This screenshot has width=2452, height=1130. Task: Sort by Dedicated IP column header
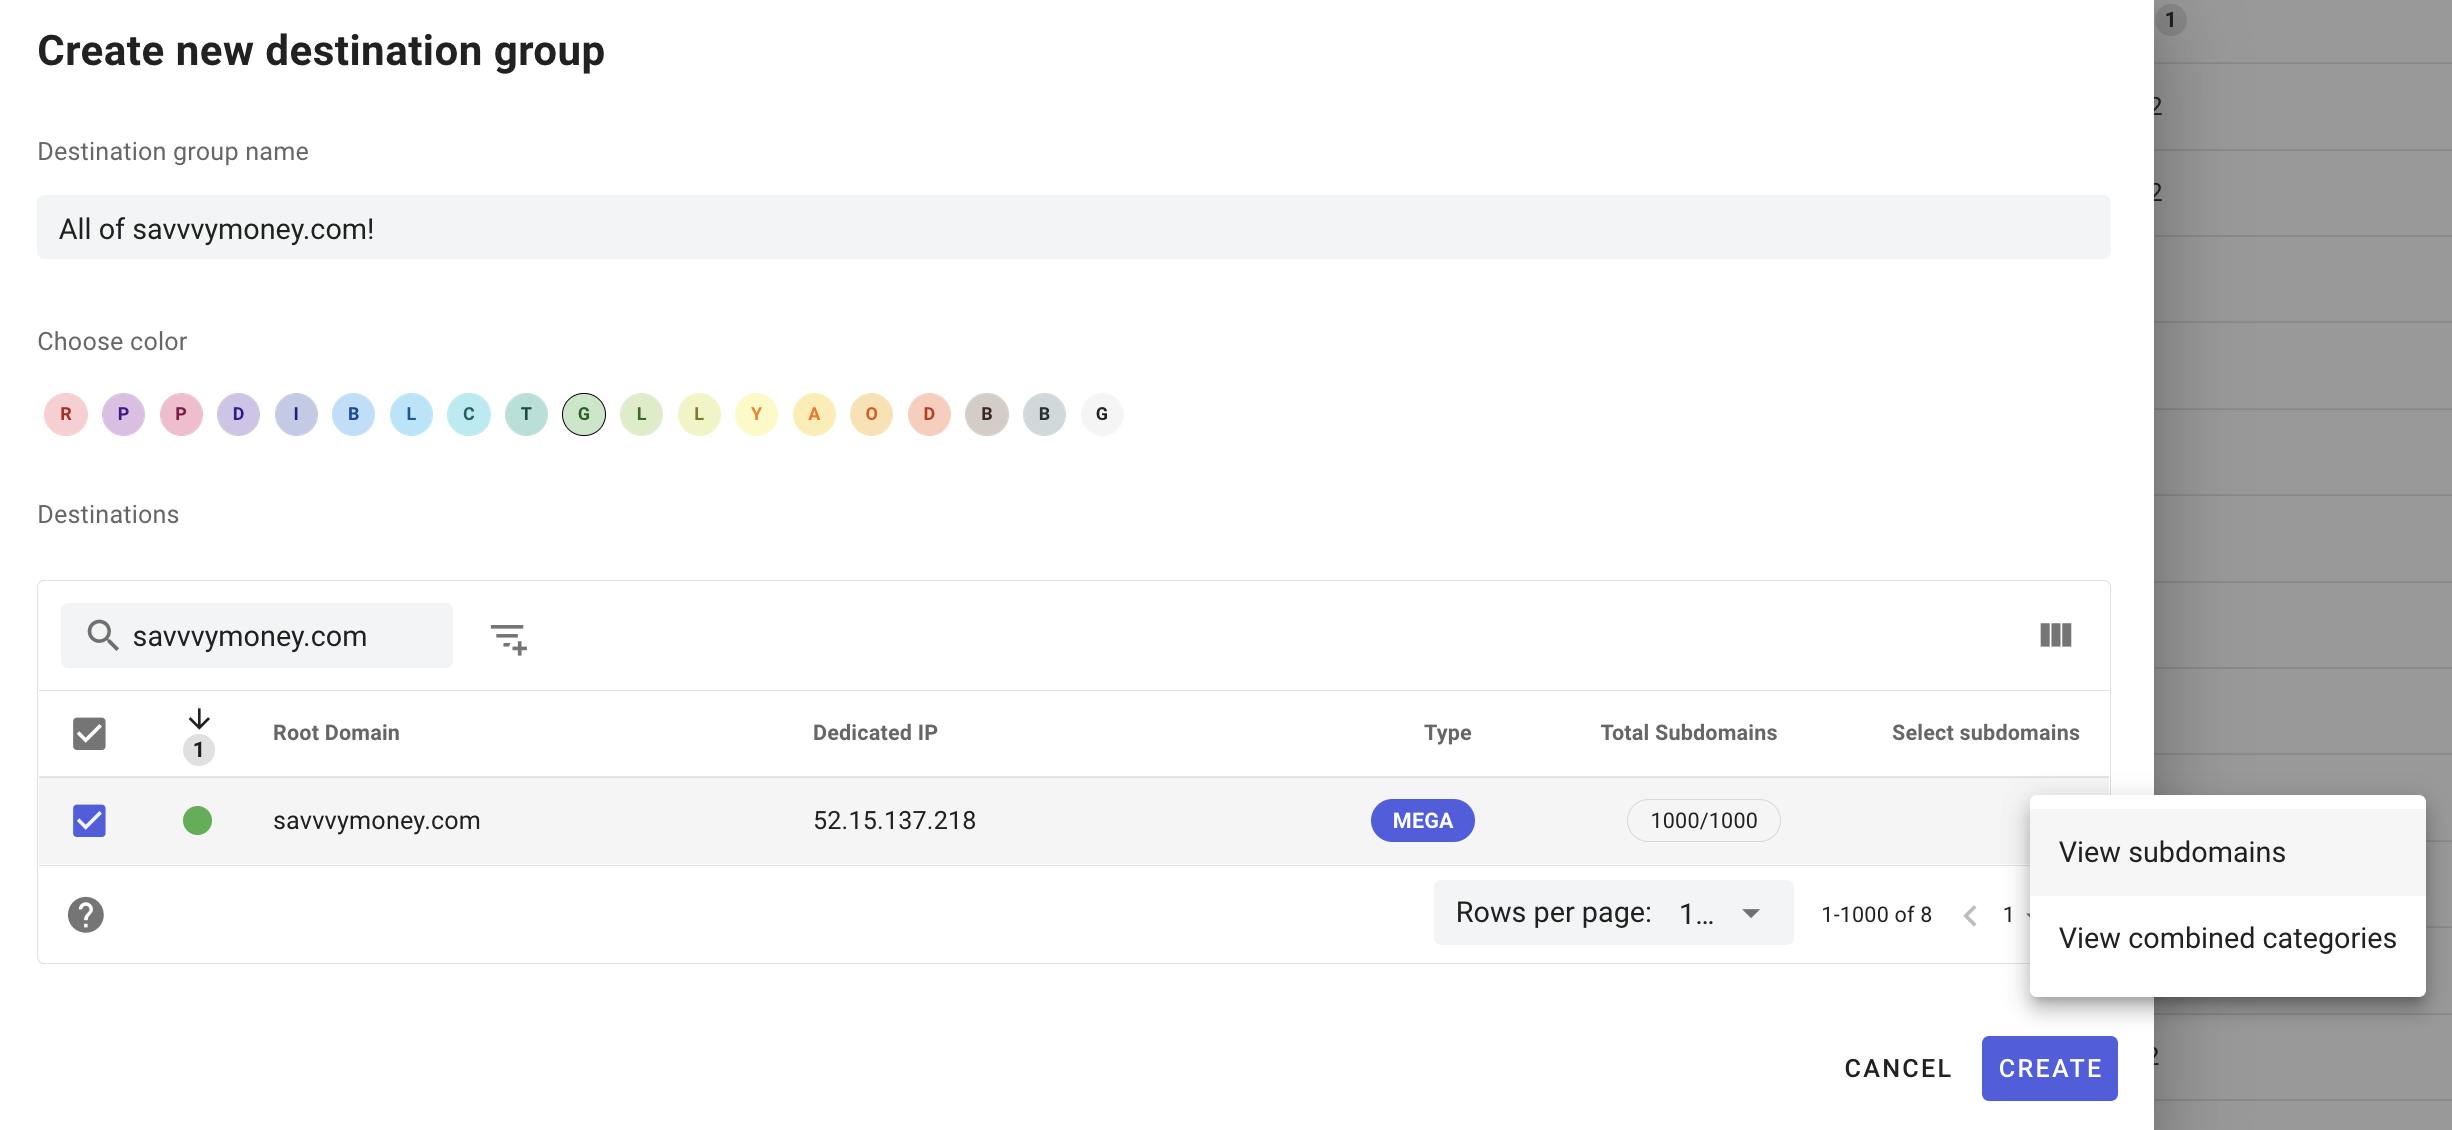pyautogui.click(x=875, y=732)
